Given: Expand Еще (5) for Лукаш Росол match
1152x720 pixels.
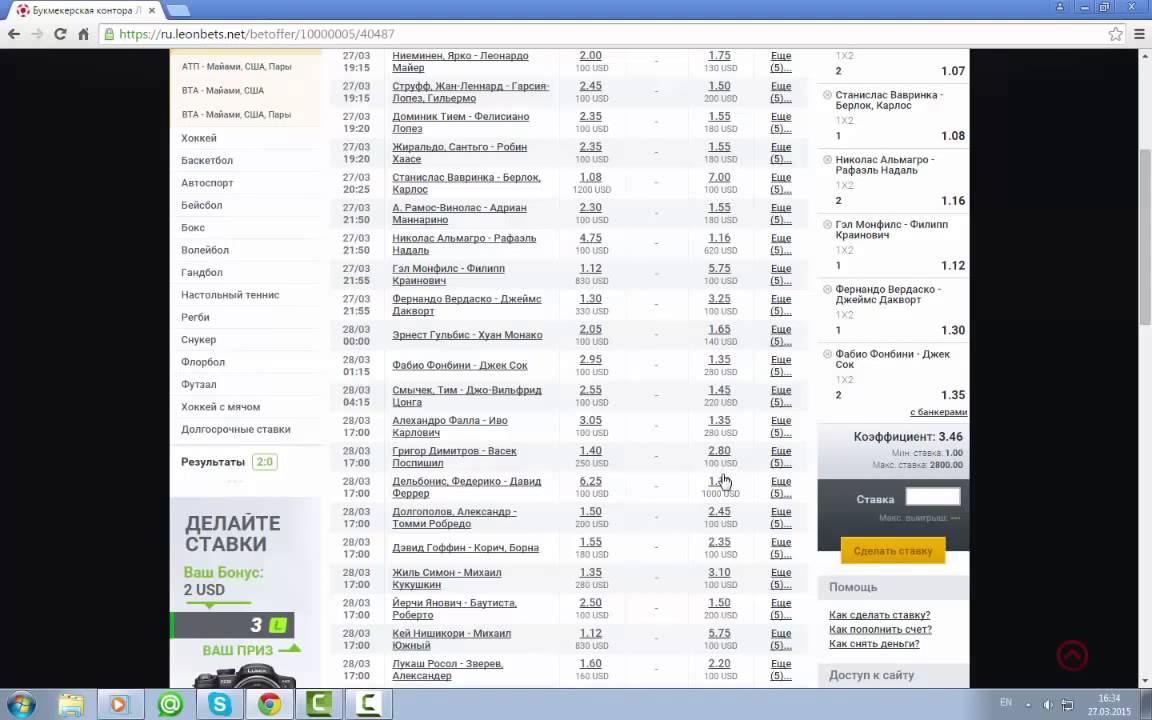Looking at the screenshot, I should coord(781,669).
